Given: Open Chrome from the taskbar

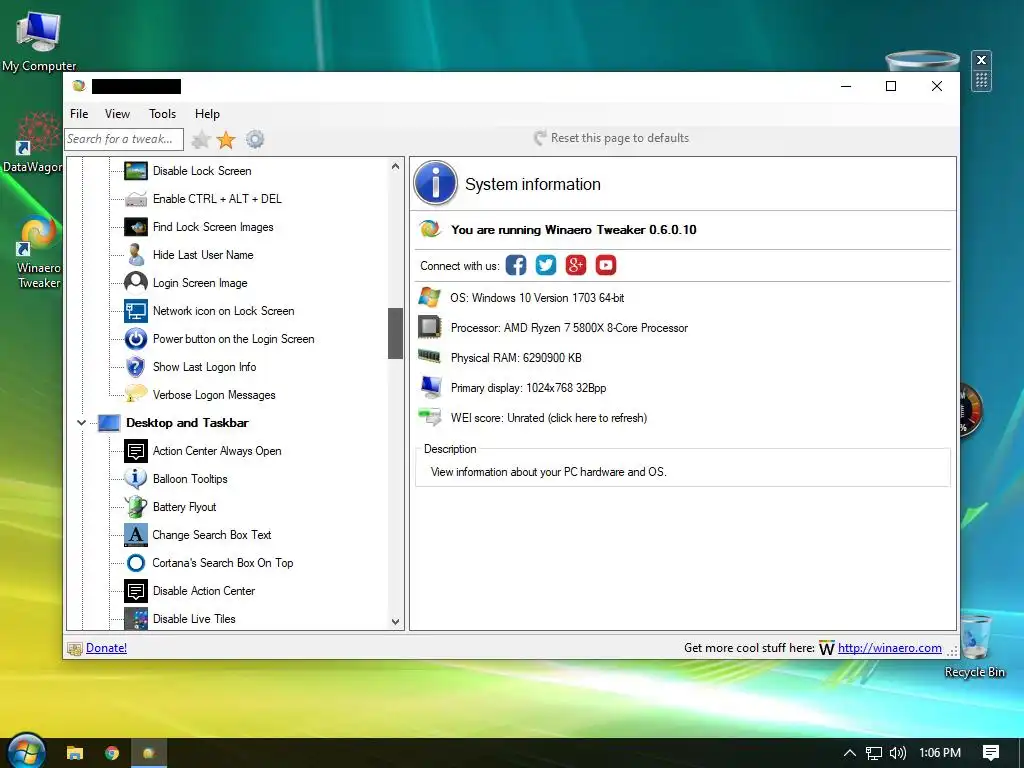Looking at the screenshot, I should coord(112,753).
